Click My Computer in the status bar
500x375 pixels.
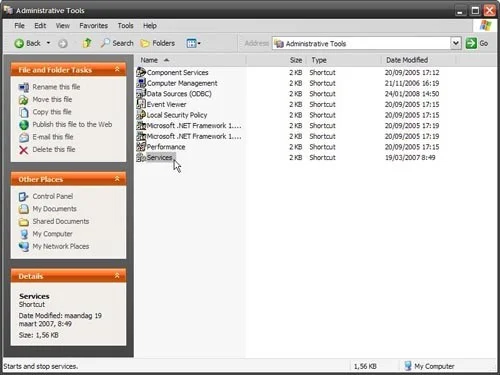pyautogui.click(x=429, y=366)
